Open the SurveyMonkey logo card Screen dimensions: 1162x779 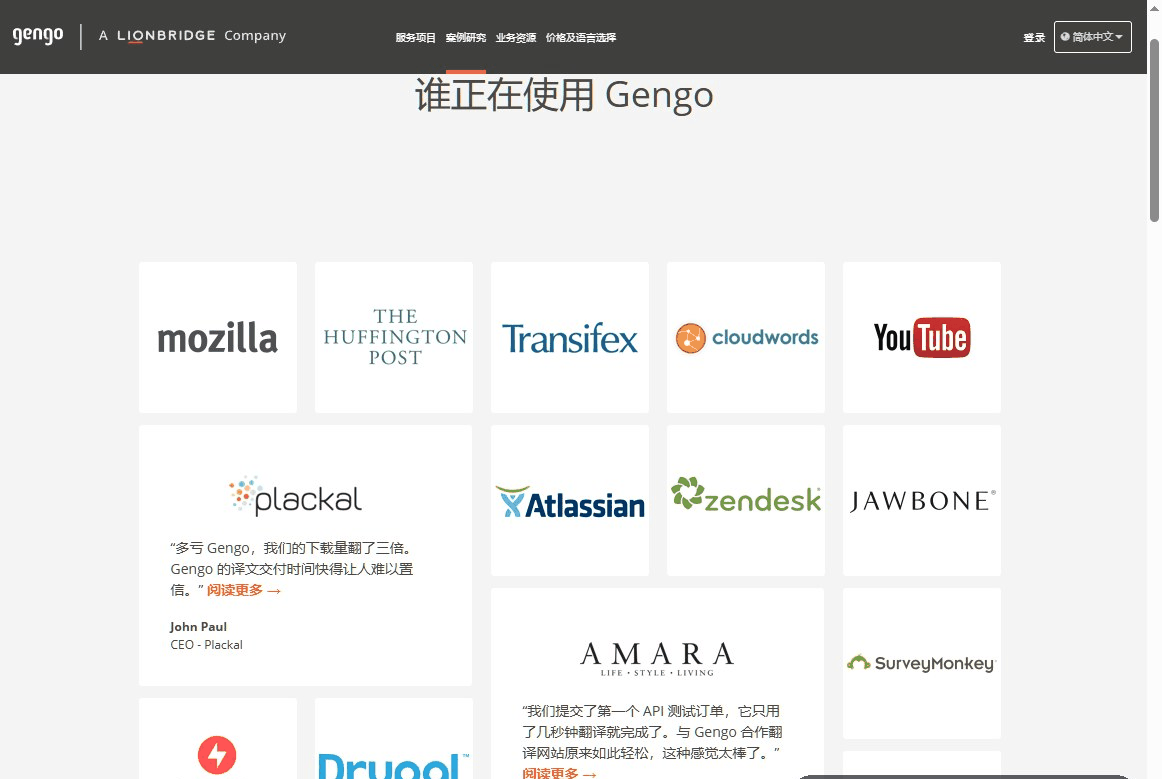tap(922, 663)
